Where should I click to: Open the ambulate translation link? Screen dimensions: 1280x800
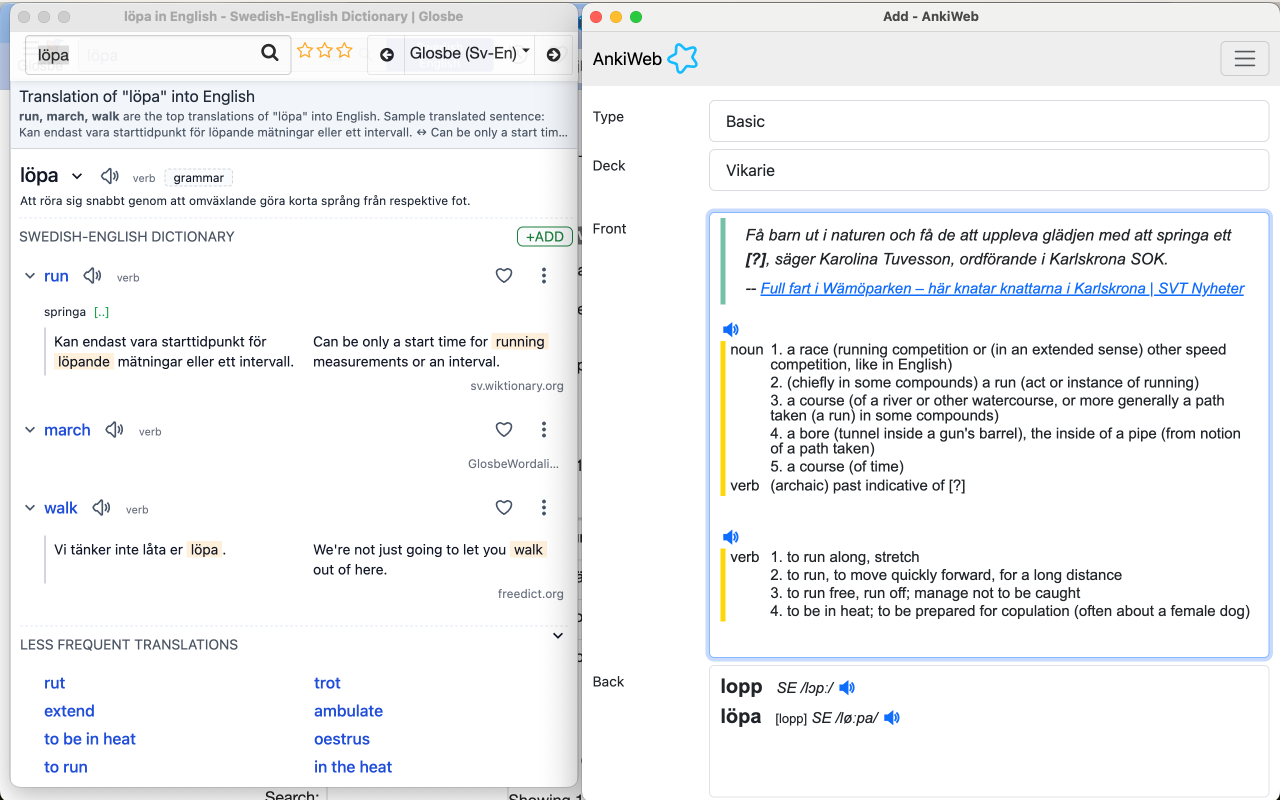[348, 711]
